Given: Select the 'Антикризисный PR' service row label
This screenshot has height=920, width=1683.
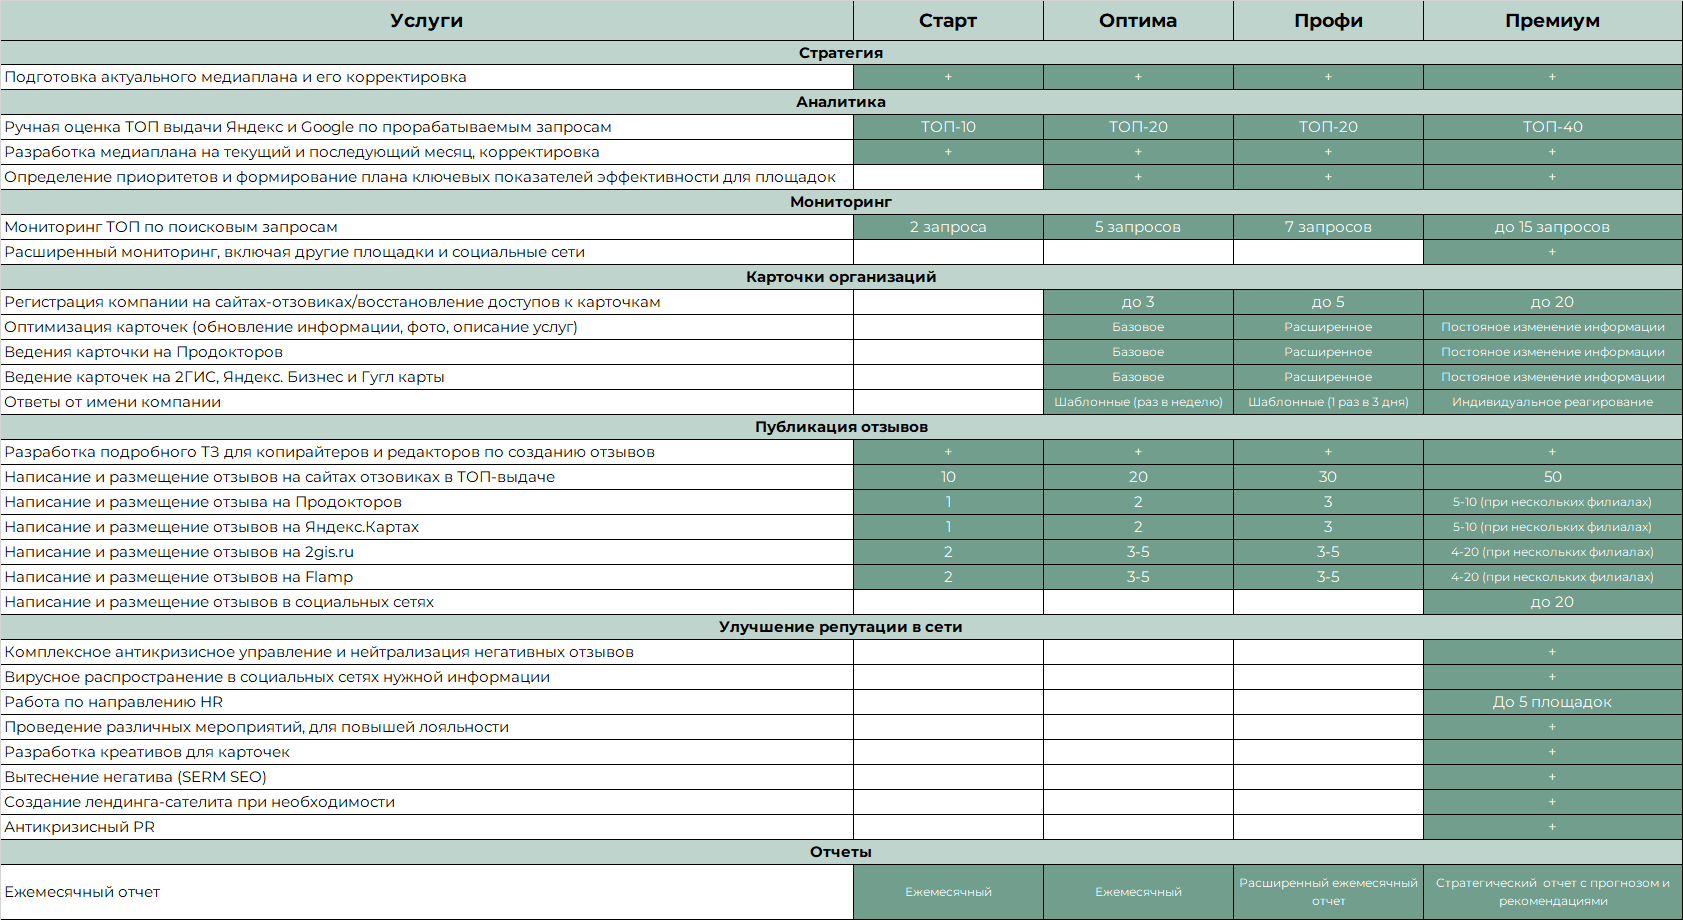Looking at the screenshot, I should 80,827.
